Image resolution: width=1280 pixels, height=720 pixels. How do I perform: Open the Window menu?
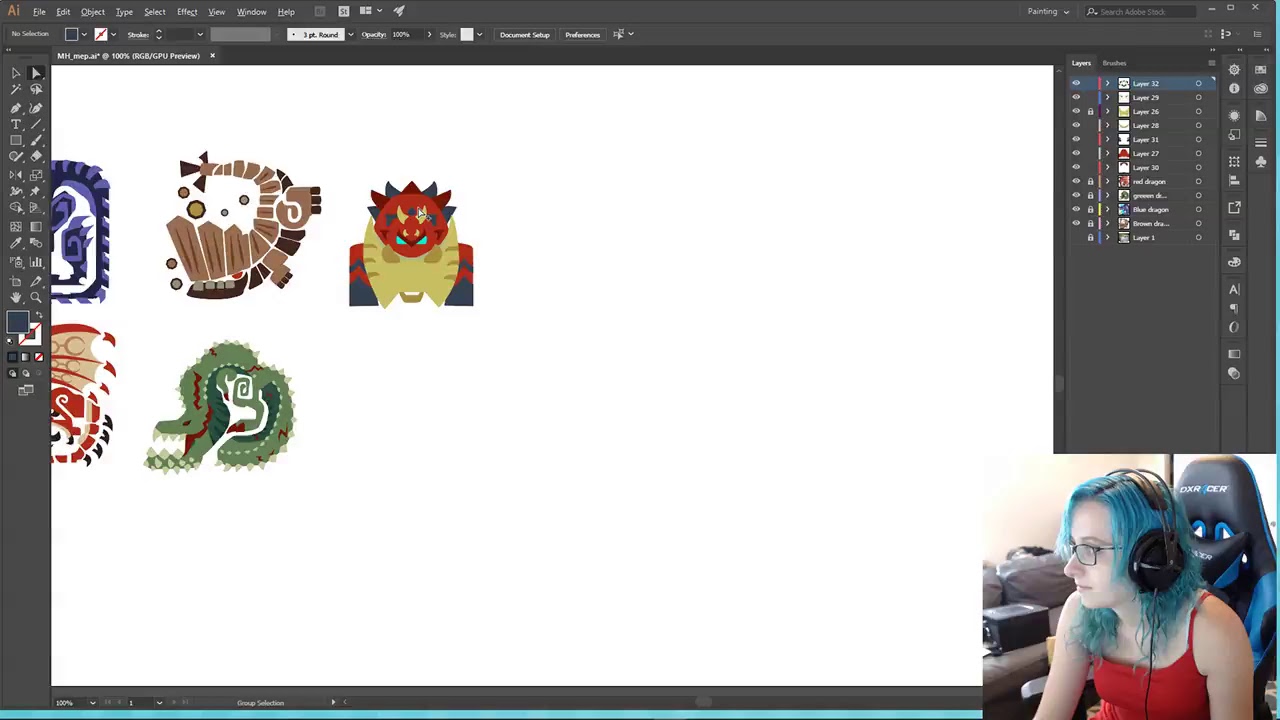[x=251, y=11]
